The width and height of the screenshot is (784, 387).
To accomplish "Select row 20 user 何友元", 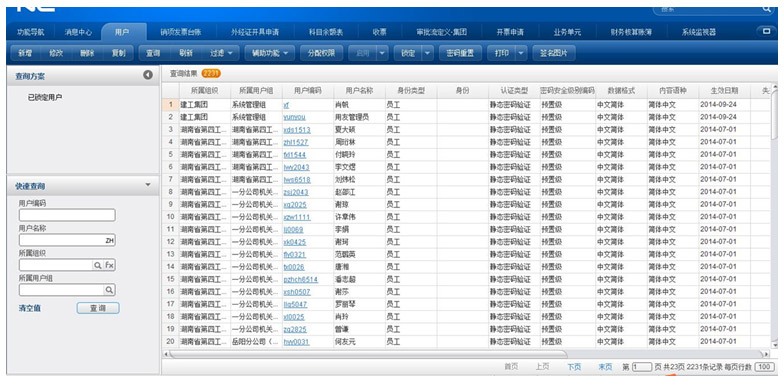I will click(x=345, y=342).
